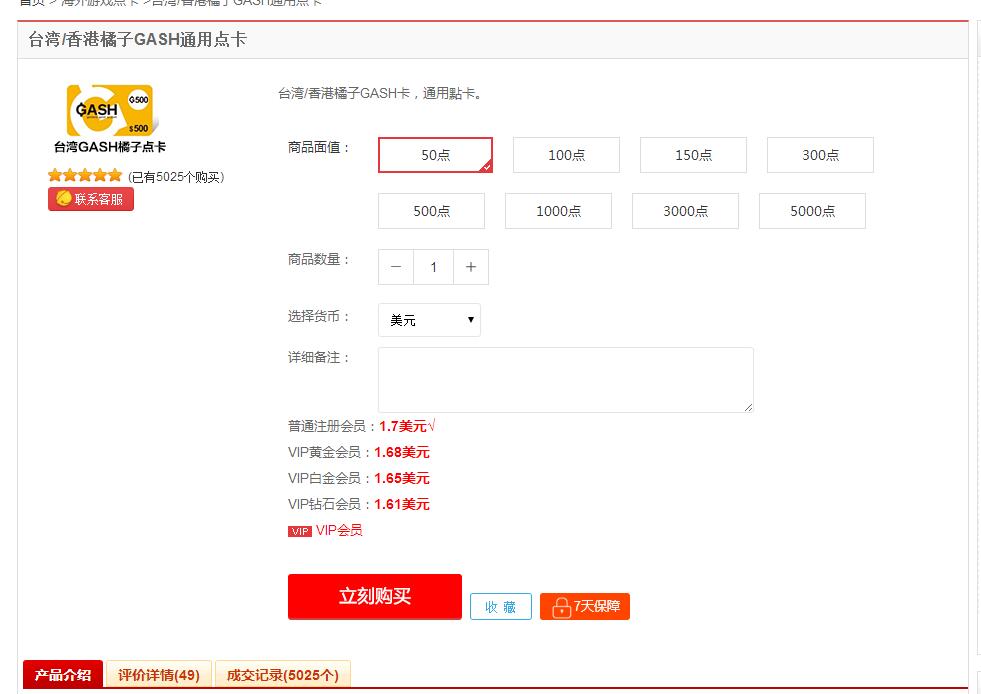This screenshot has width=981, height=694.
Task: Click the 立刻购买 buy now button
Action: click(x=375, y=596)
